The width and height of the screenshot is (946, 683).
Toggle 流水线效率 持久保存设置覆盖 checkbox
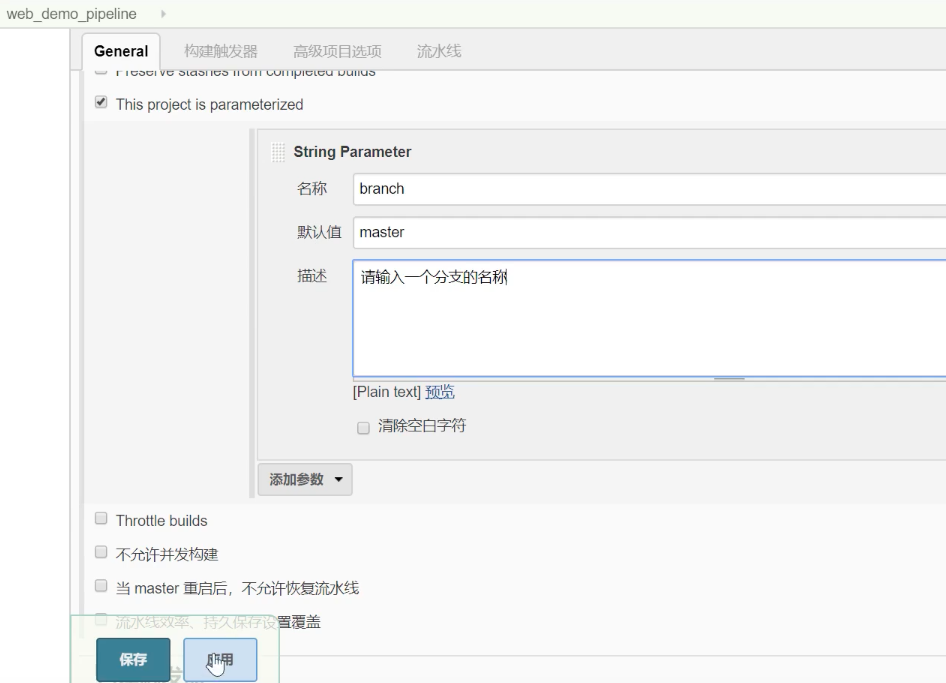(x=101, y=620)
